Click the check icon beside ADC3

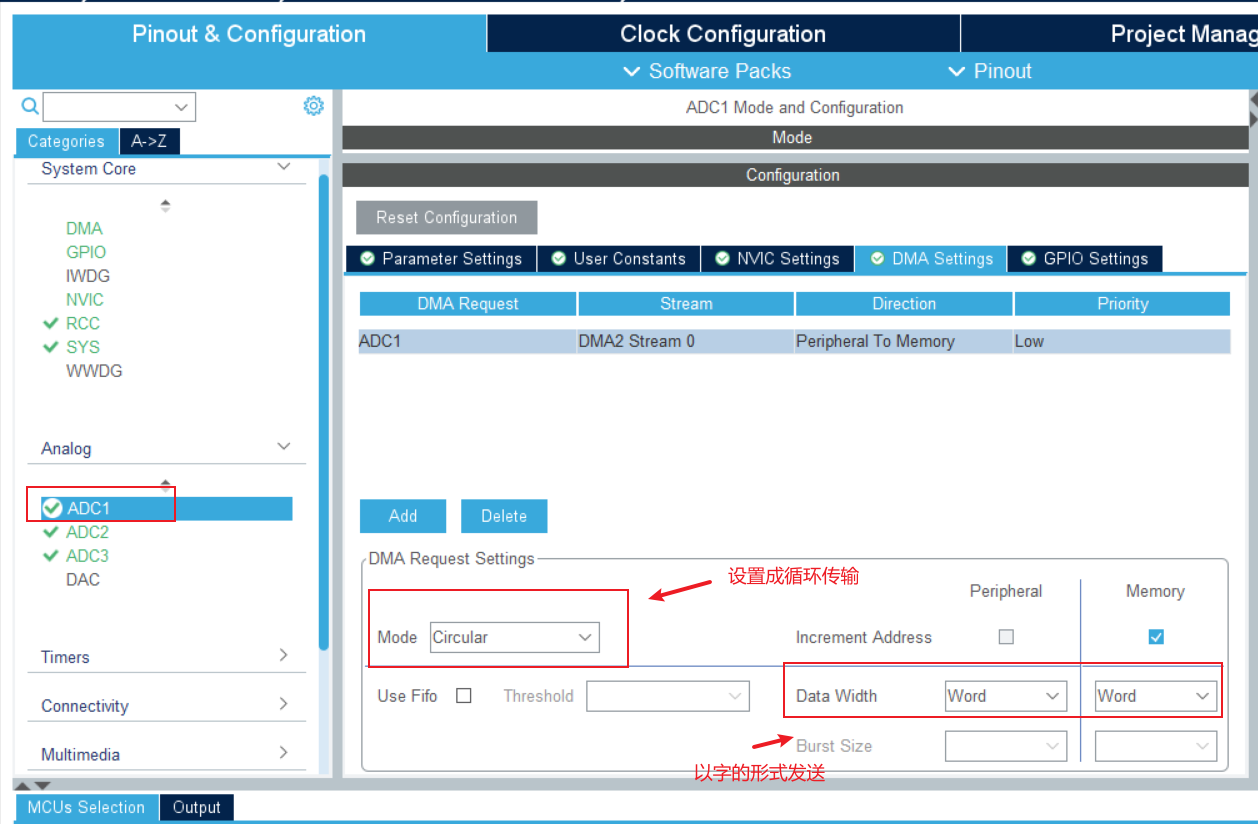point(50,555)
